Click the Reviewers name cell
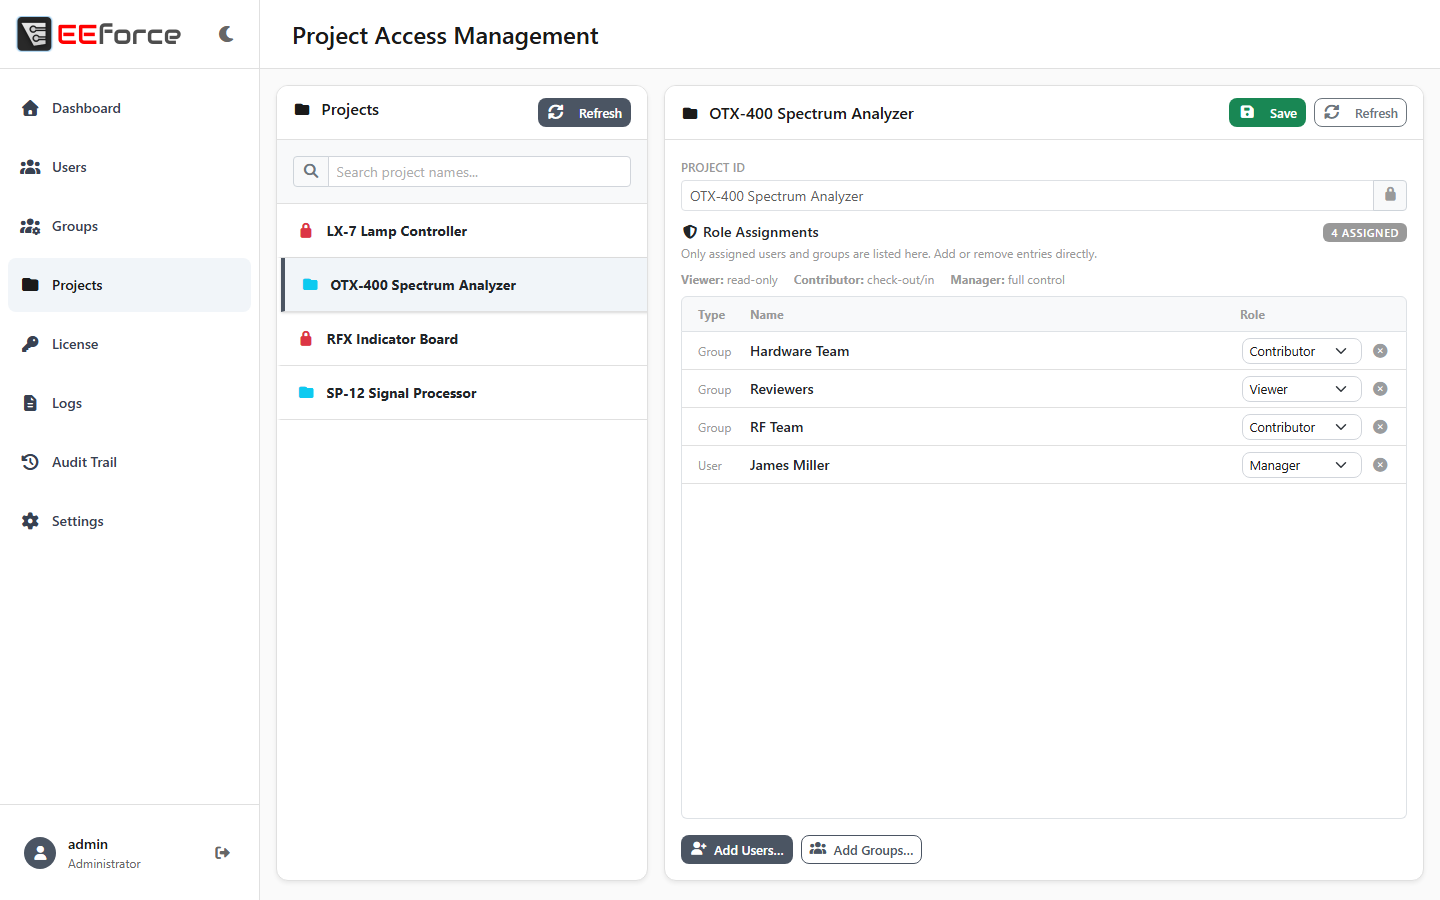Image resolution: width=1440 pixels, height=900 pixels. click(781, 389)
